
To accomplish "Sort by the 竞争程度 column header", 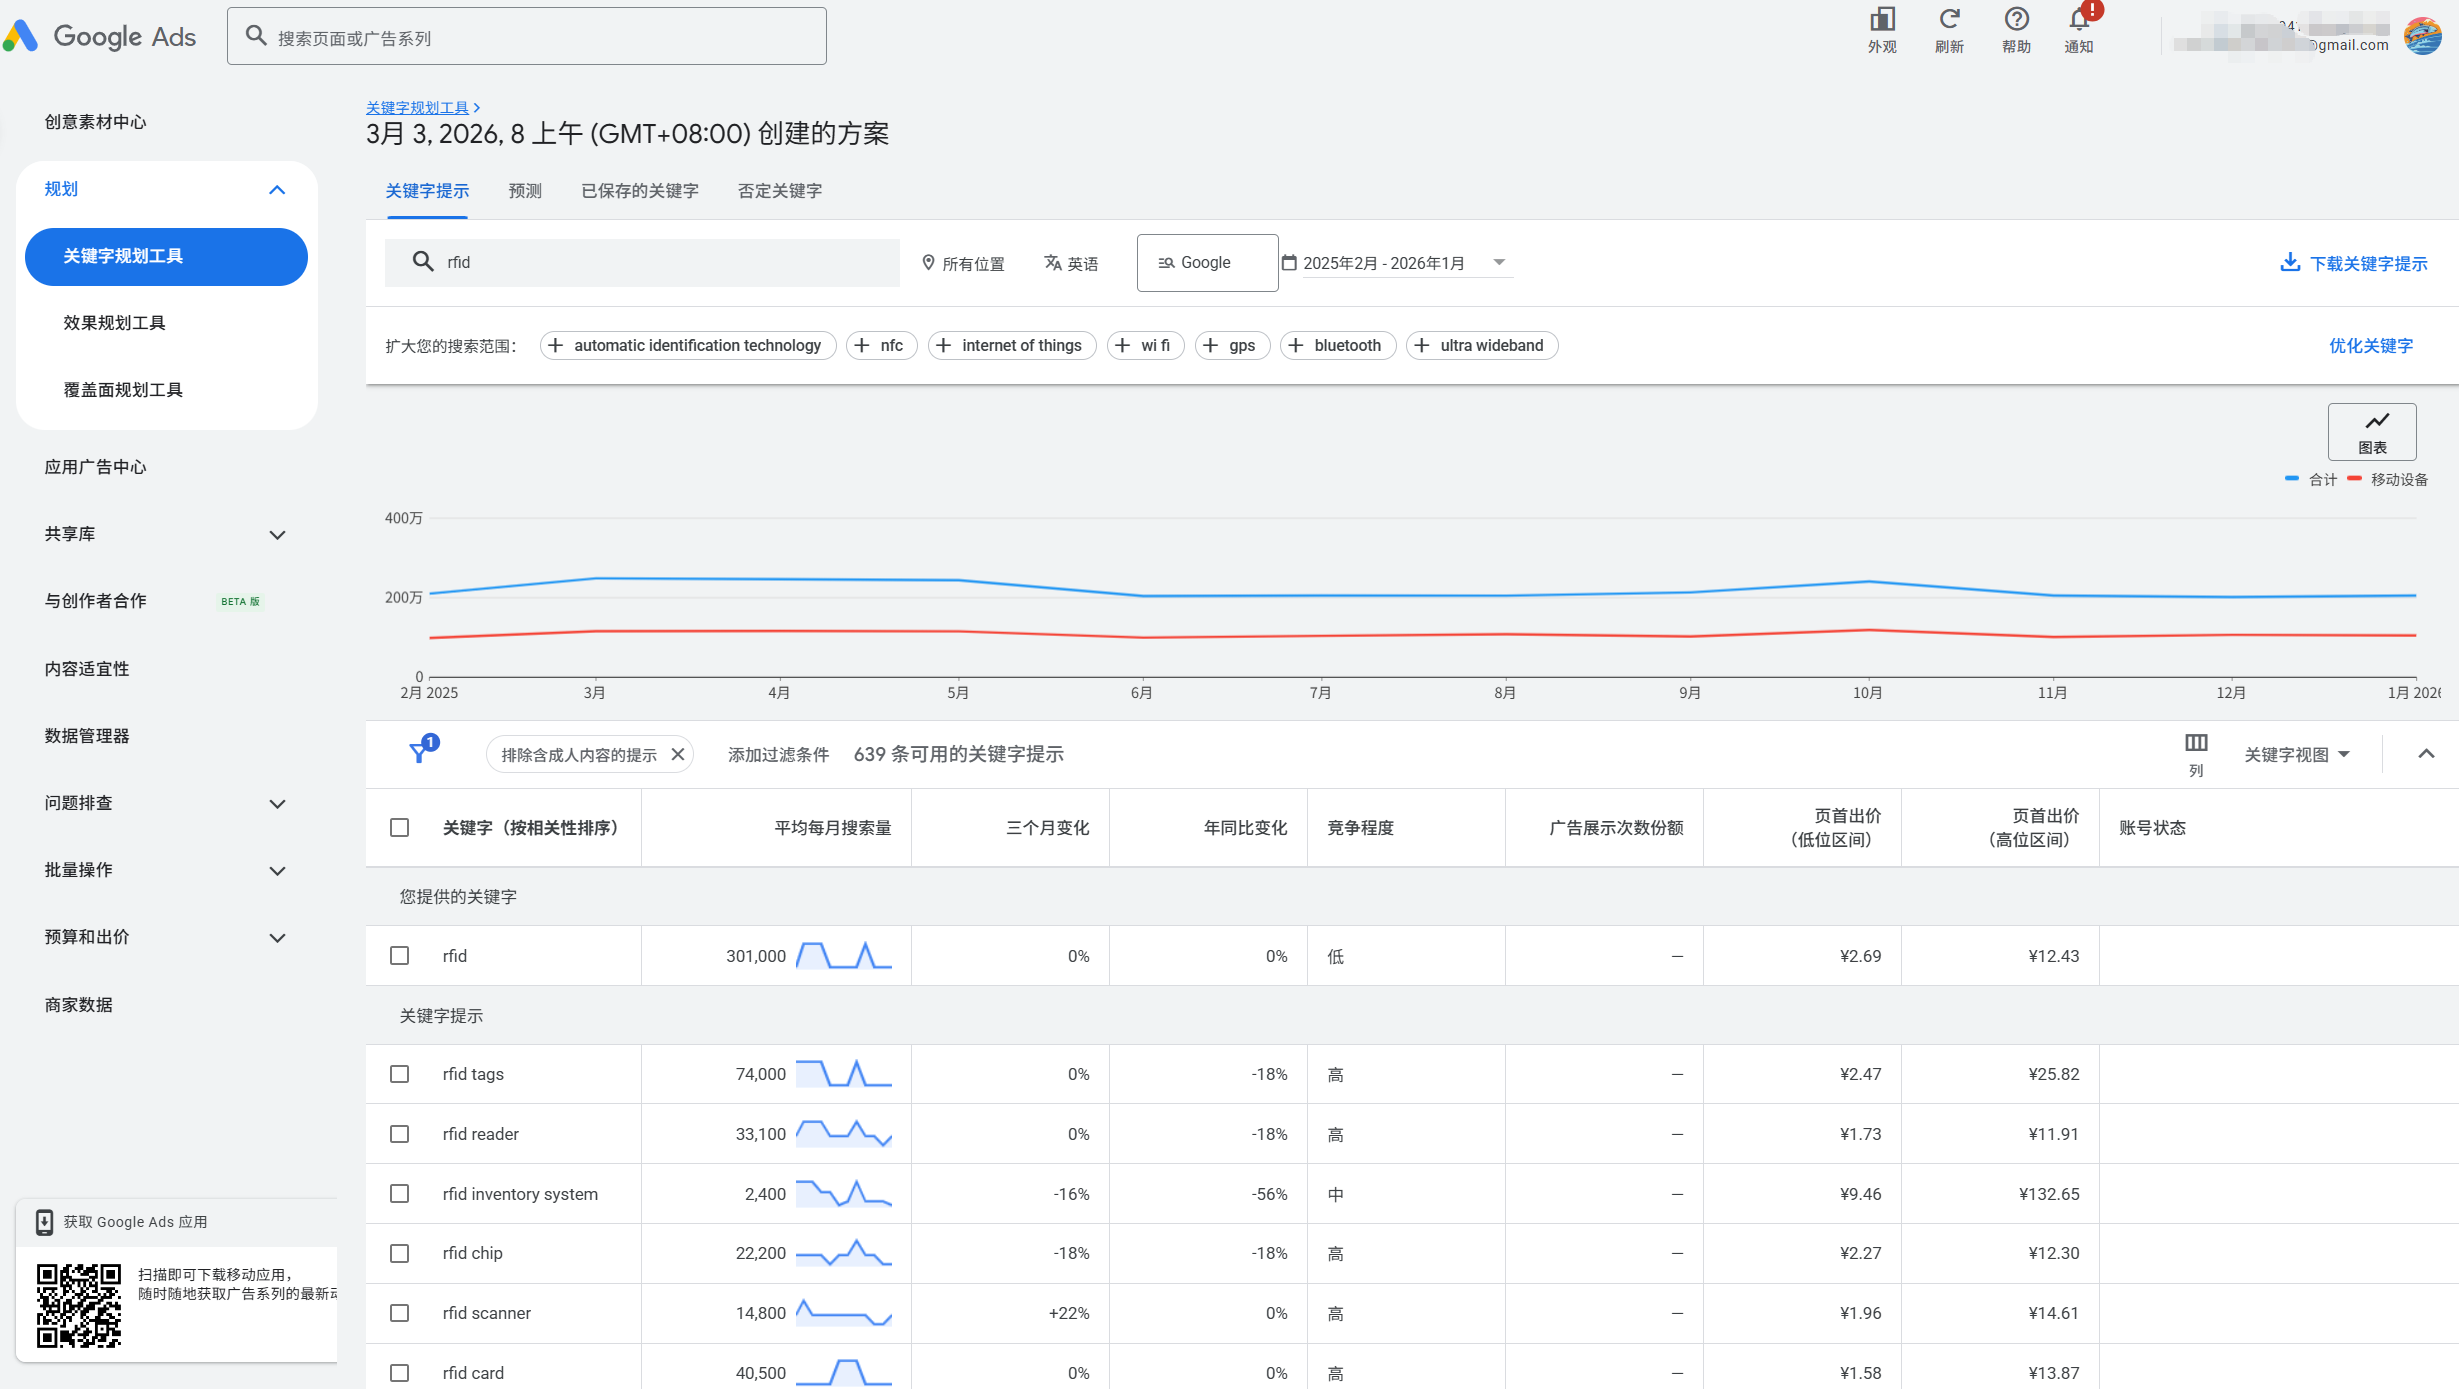I will pos(1360,828).
